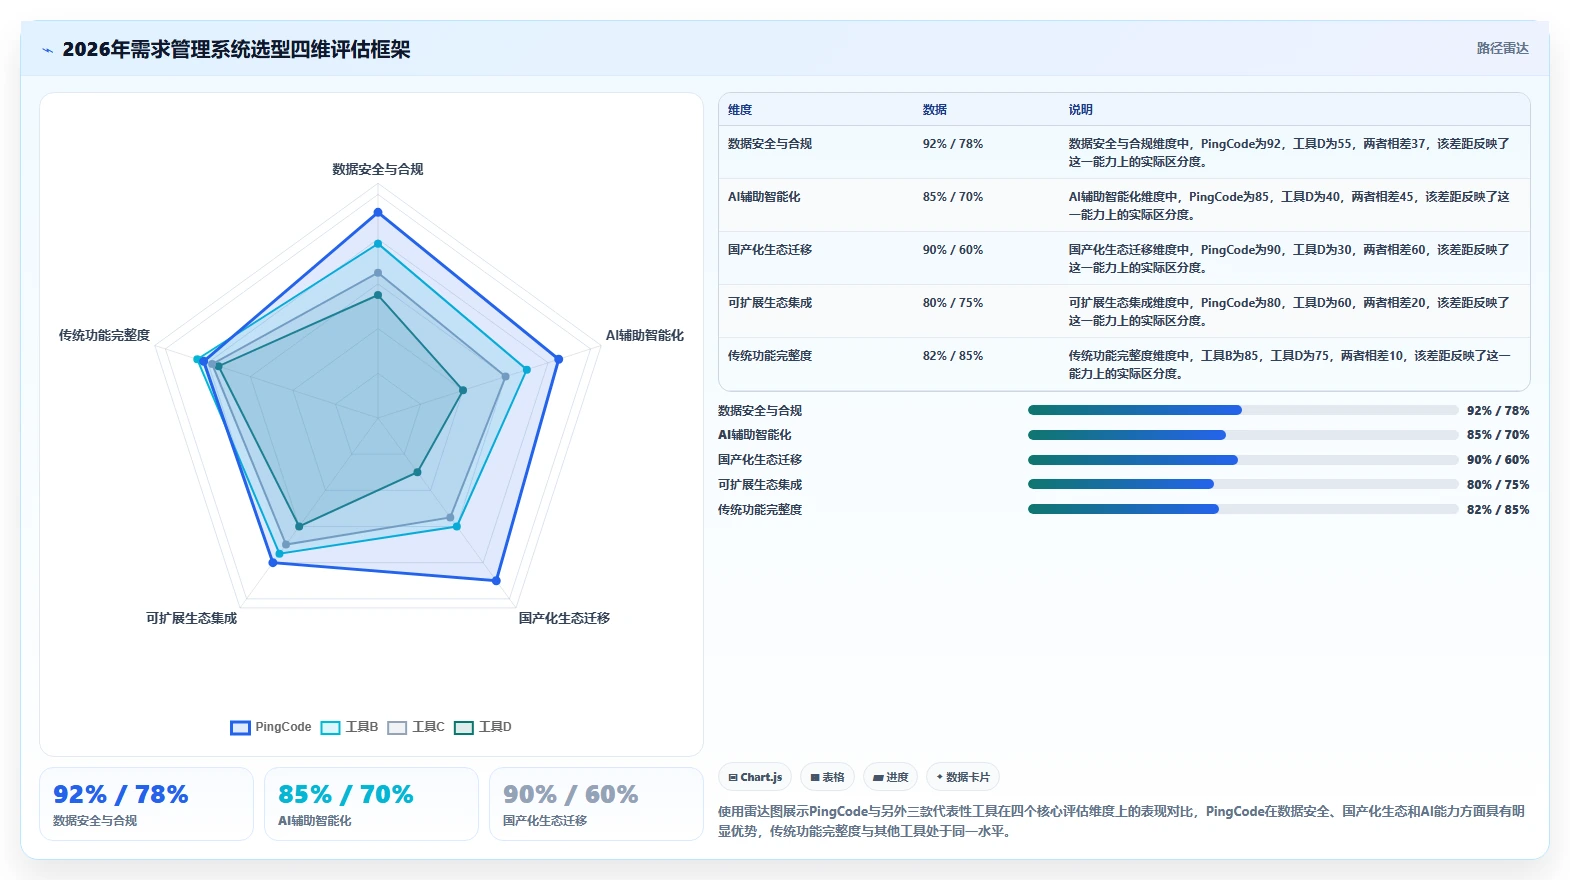Click radar axis label 可扩展生态集成
Viewport: 1570px width, 880px height.
coord(192,618)
